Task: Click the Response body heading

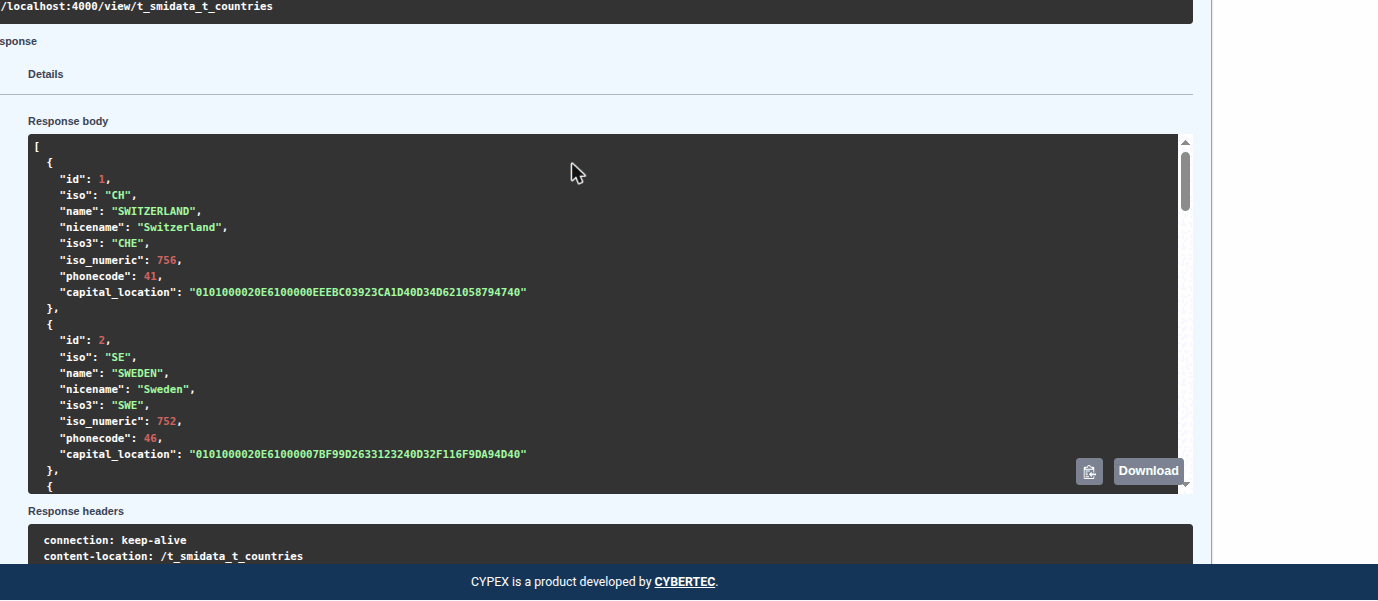Action: click(68, 121)
